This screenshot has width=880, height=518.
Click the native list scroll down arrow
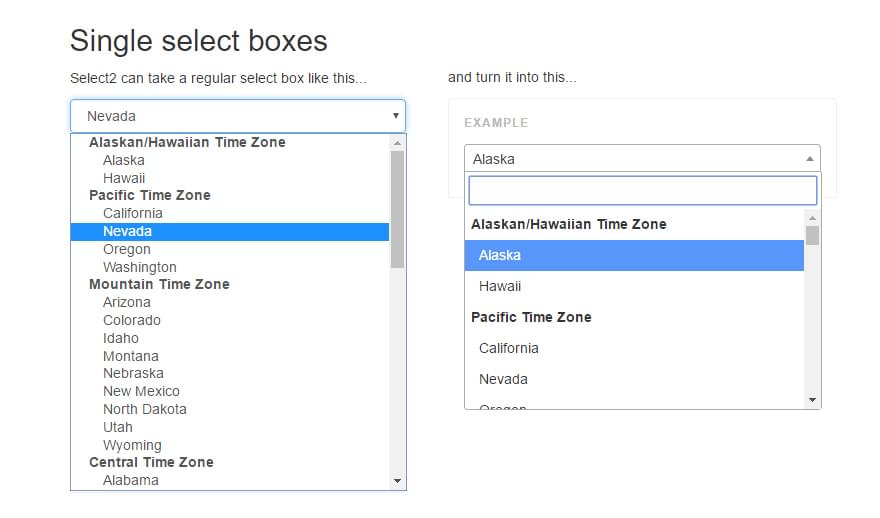click(398, 481)
